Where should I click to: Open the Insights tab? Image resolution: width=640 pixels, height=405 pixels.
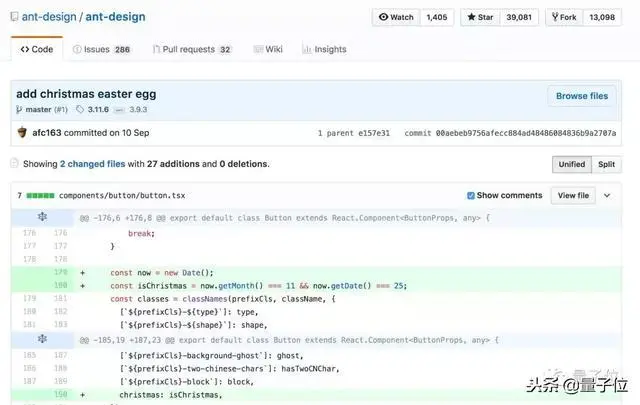coord(324,49)
